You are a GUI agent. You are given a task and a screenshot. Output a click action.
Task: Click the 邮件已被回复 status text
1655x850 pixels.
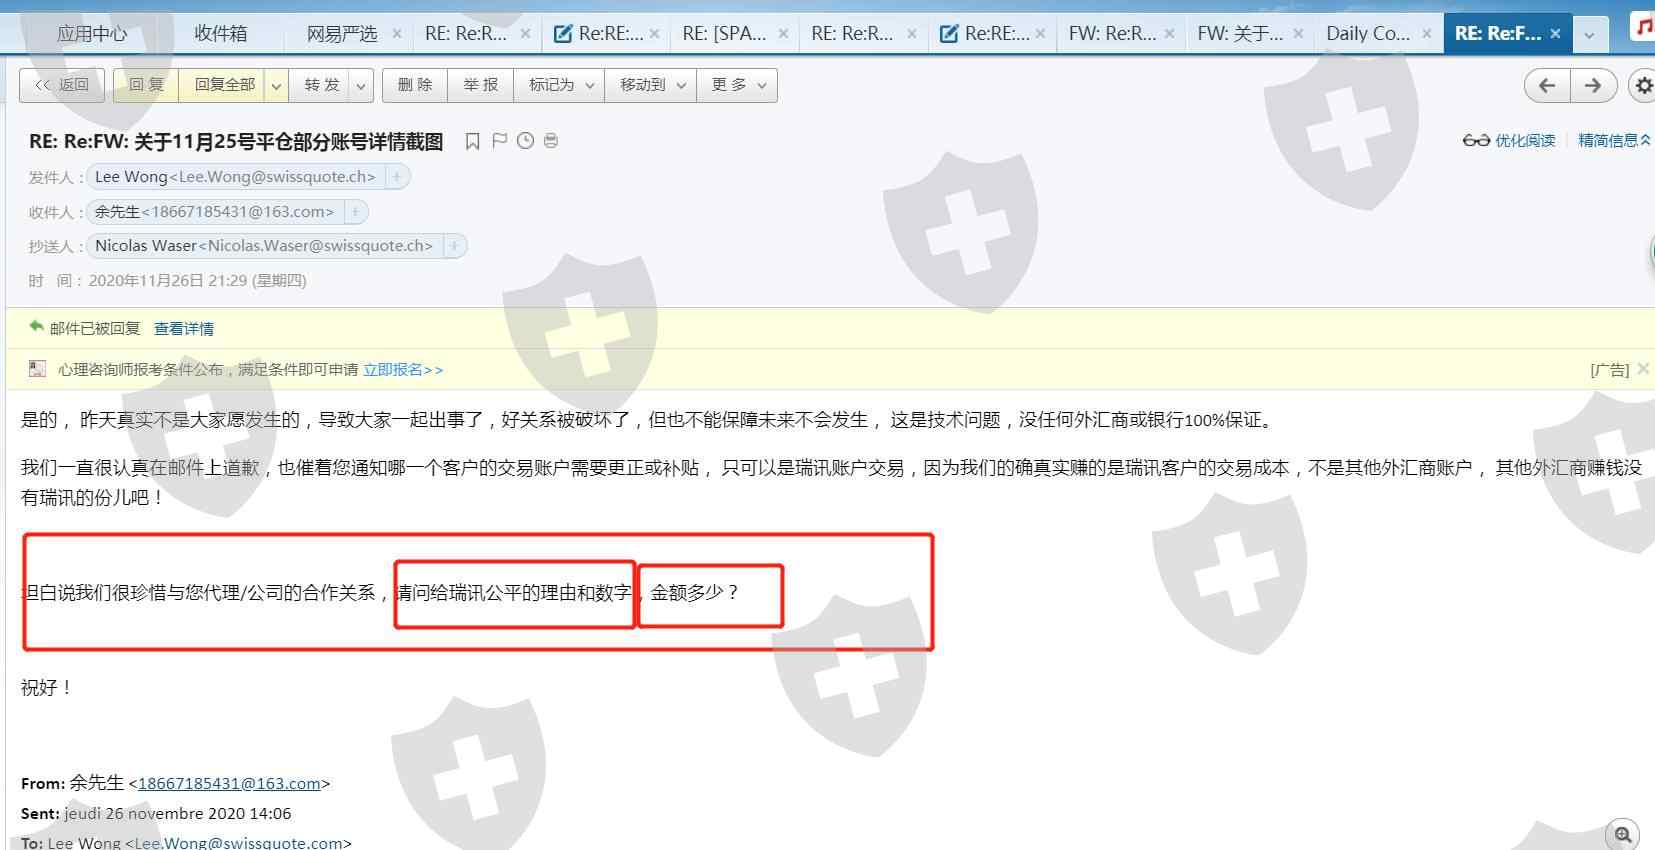[95, 328]
